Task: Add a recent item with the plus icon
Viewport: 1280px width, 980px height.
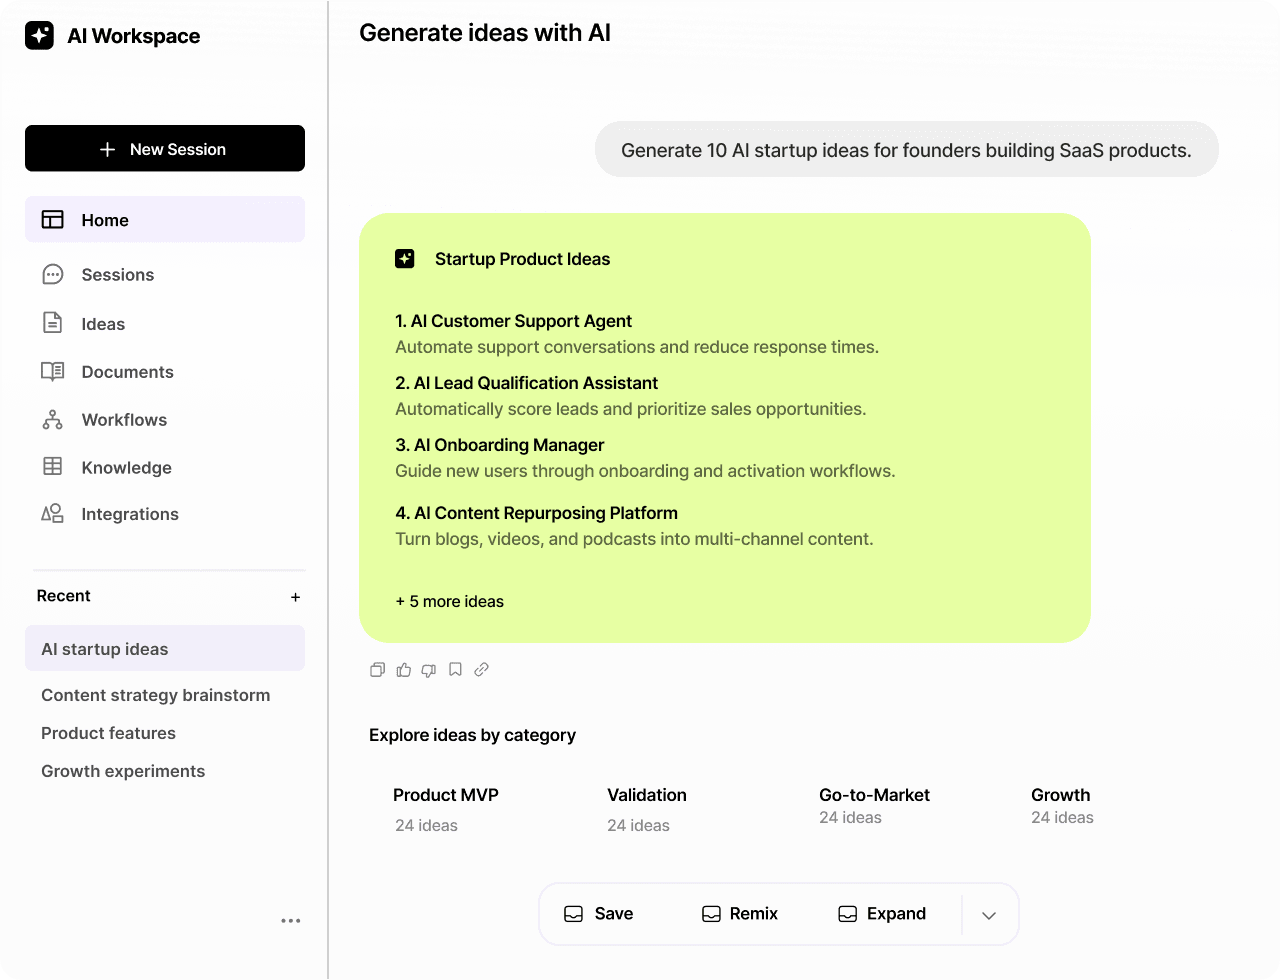Action: point(295,597)
